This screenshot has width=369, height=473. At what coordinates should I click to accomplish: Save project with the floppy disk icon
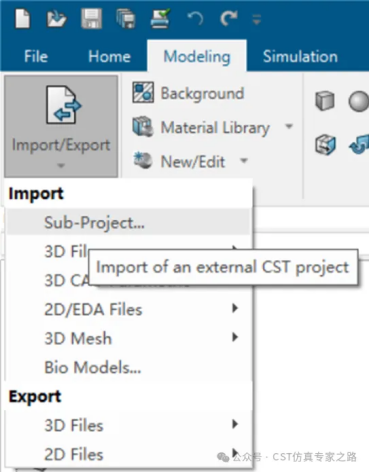[x=91, y=18]
